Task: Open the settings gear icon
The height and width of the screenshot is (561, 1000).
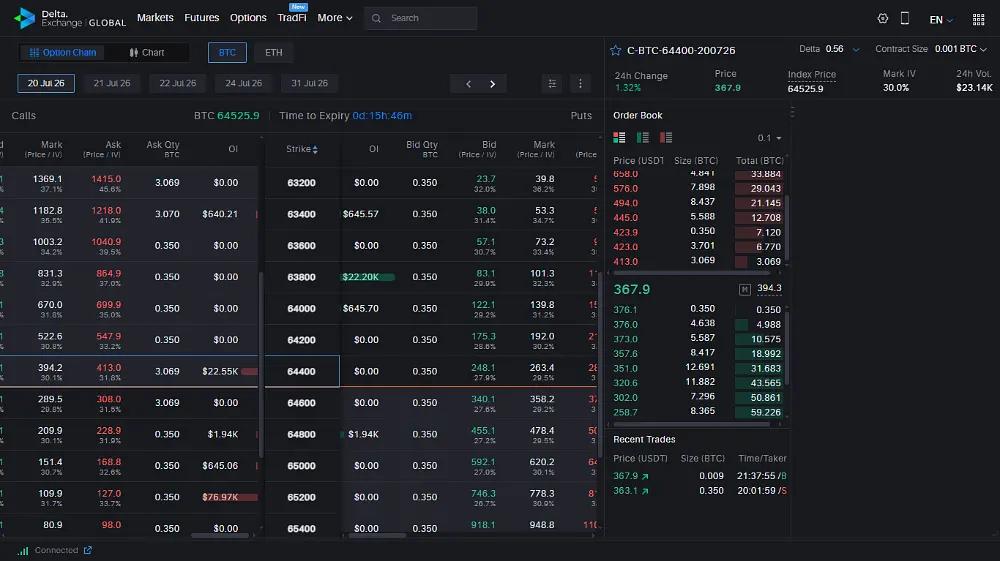Action: click(883, 18)
